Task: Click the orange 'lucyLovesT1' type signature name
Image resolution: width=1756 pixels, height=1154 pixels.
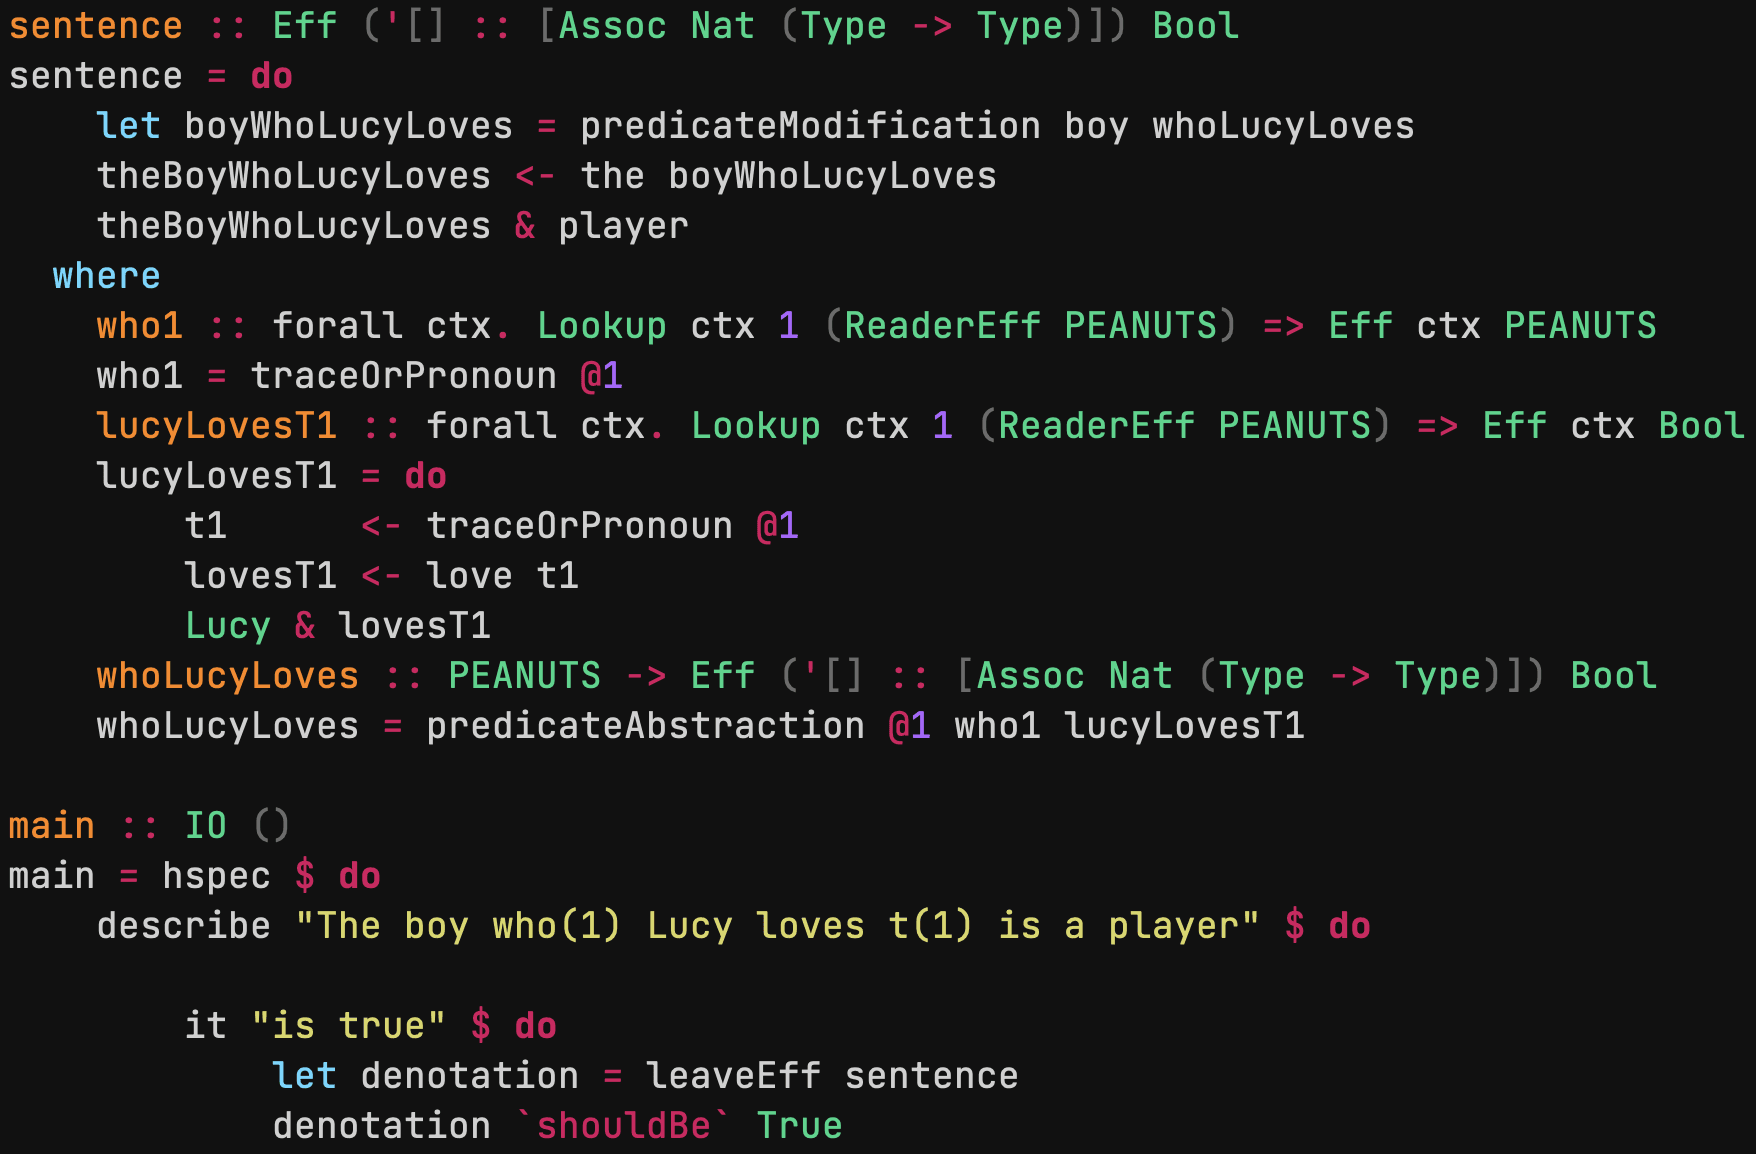Action: 216,425
